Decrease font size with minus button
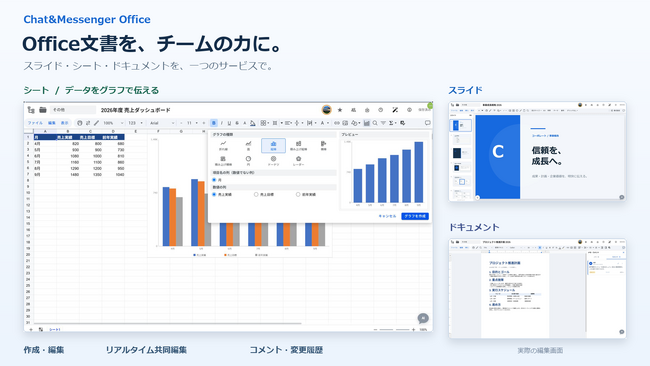 [181, 123]
